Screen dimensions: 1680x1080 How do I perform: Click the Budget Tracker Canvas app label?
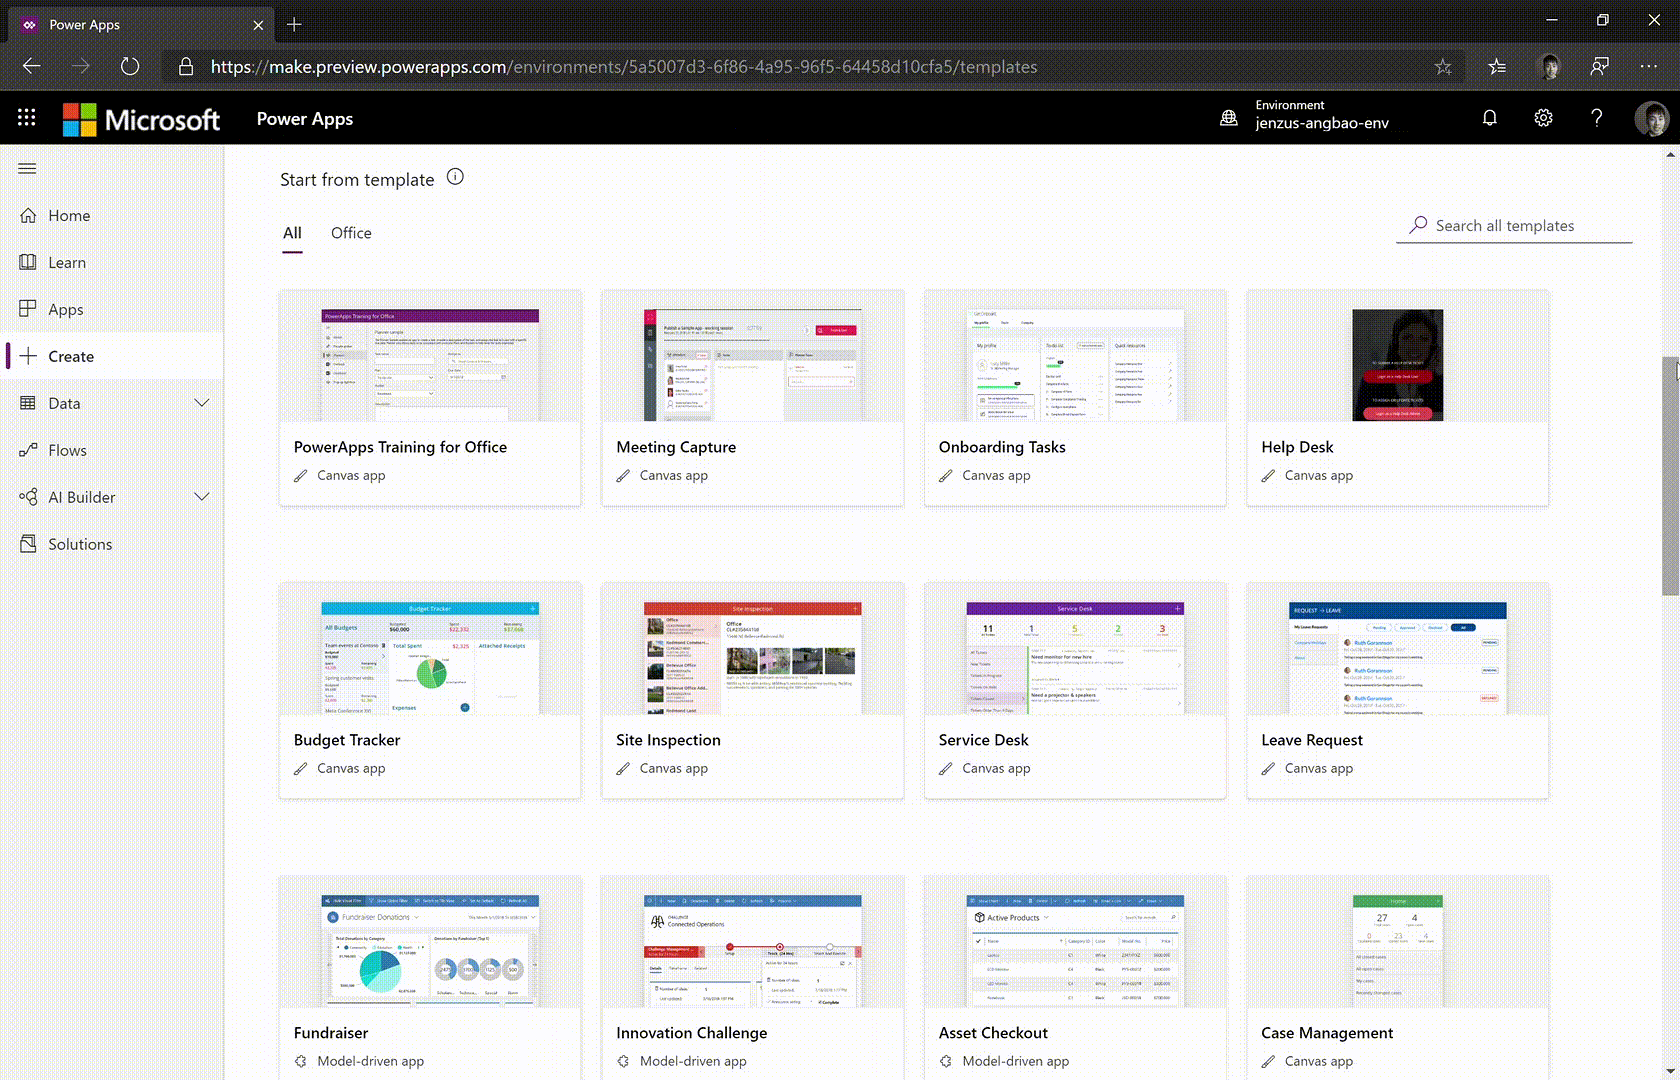tap(351, 768)
